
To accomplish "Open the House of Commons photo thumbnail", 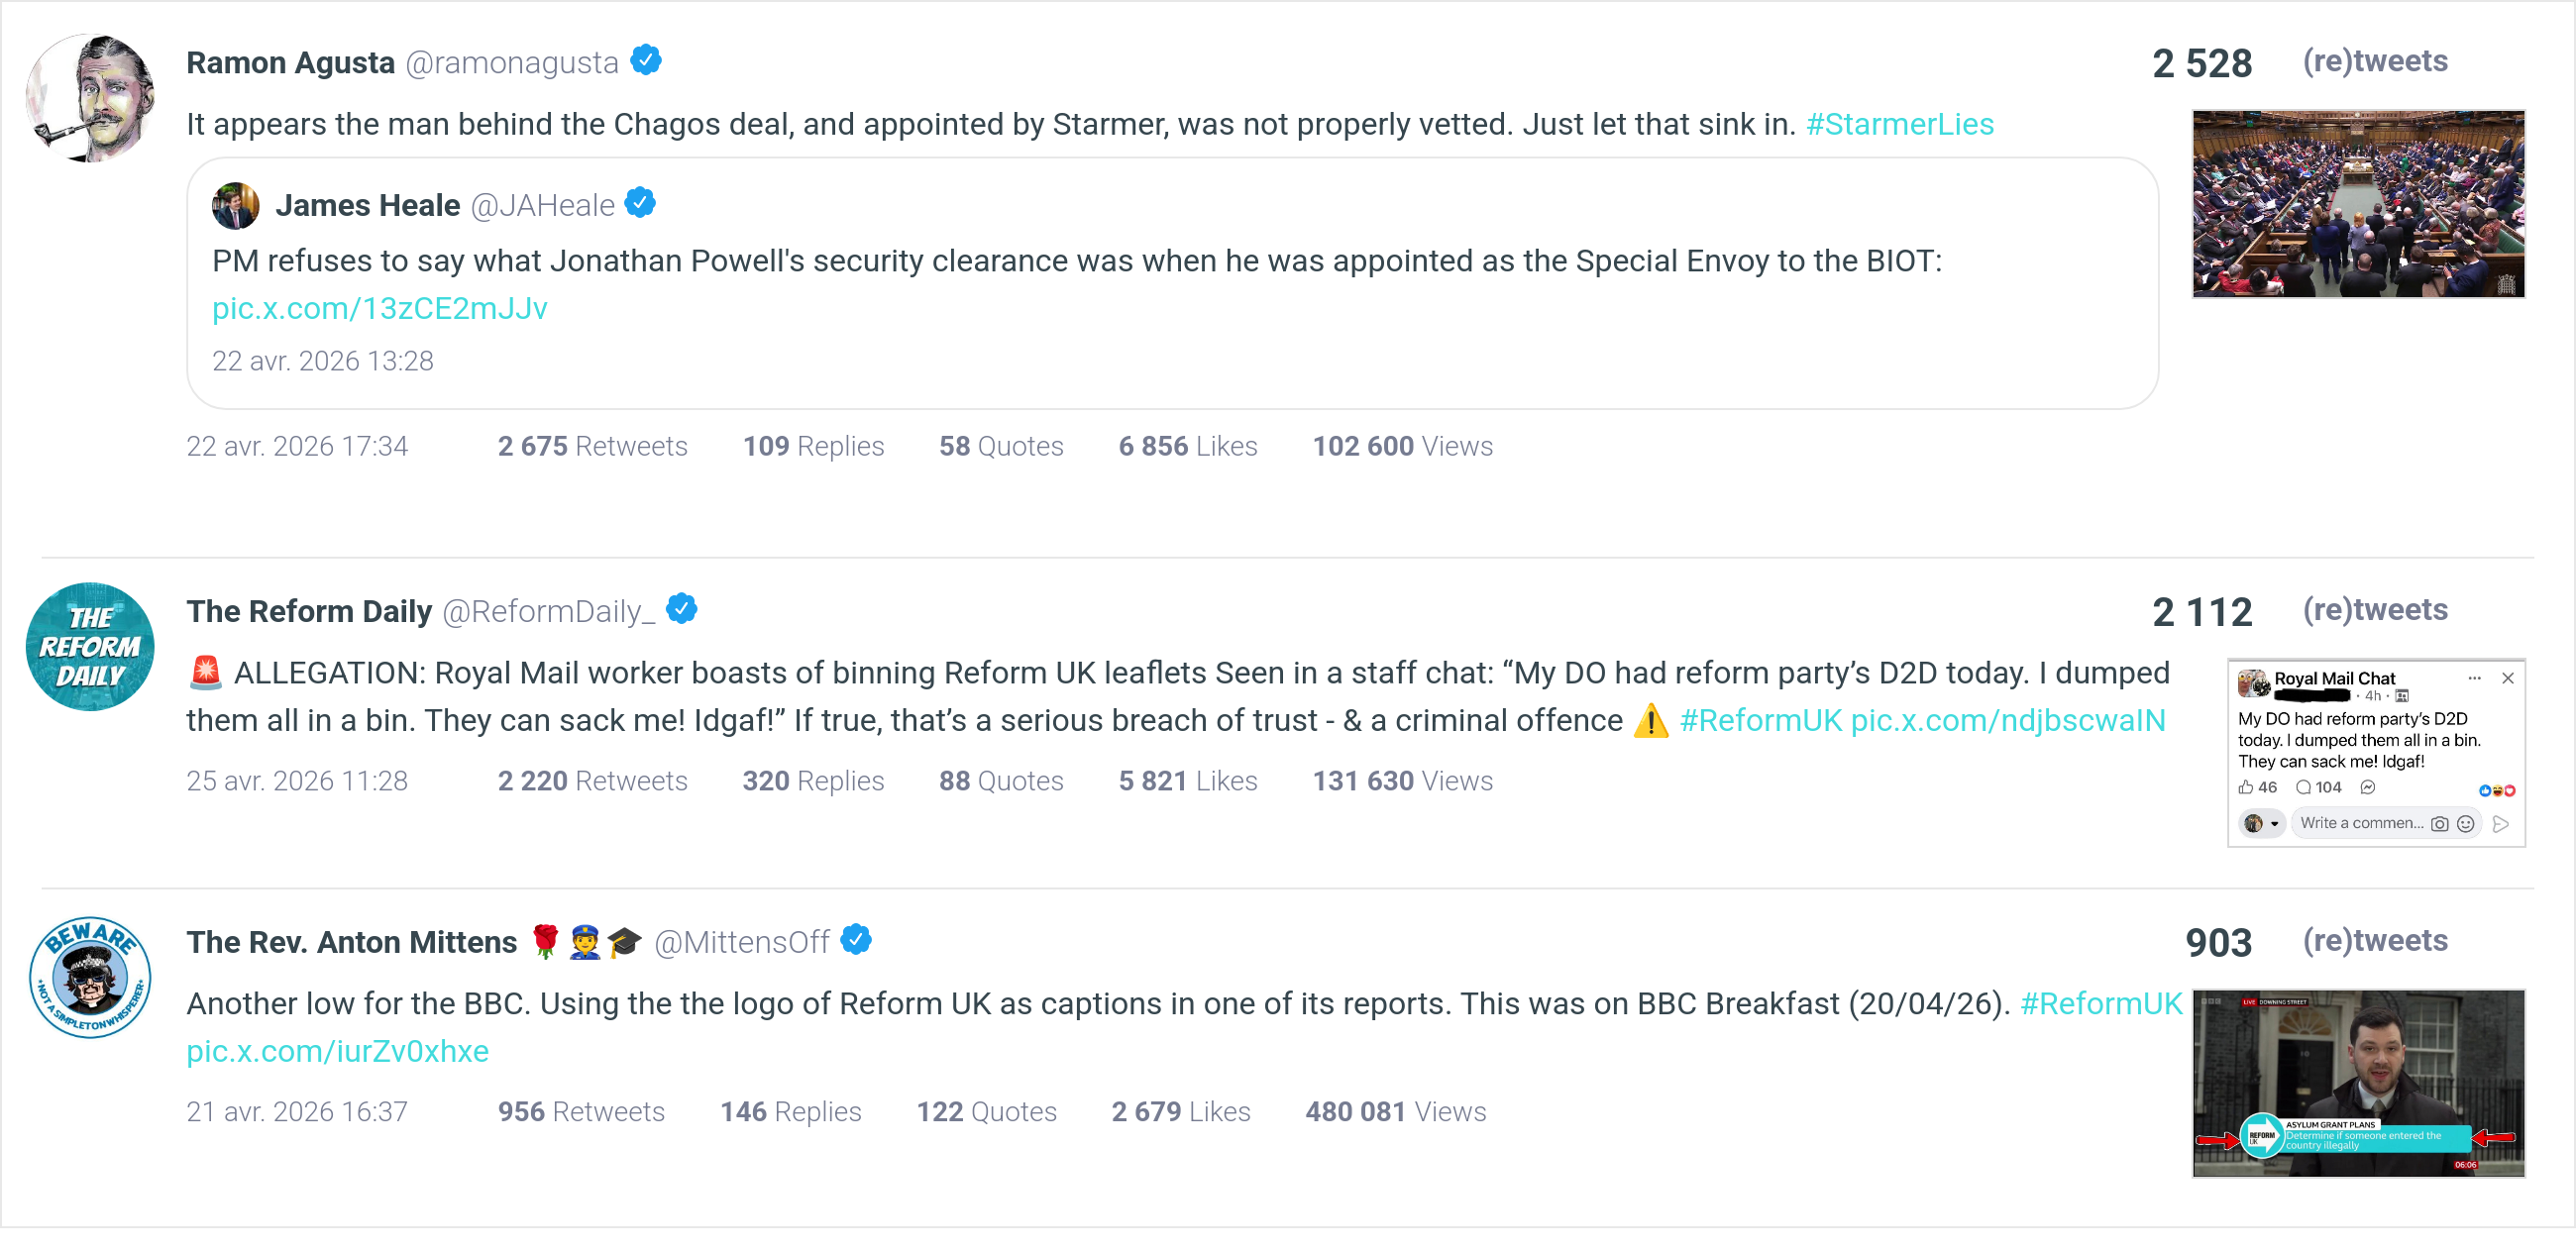I will click(x=2357, y=204).
